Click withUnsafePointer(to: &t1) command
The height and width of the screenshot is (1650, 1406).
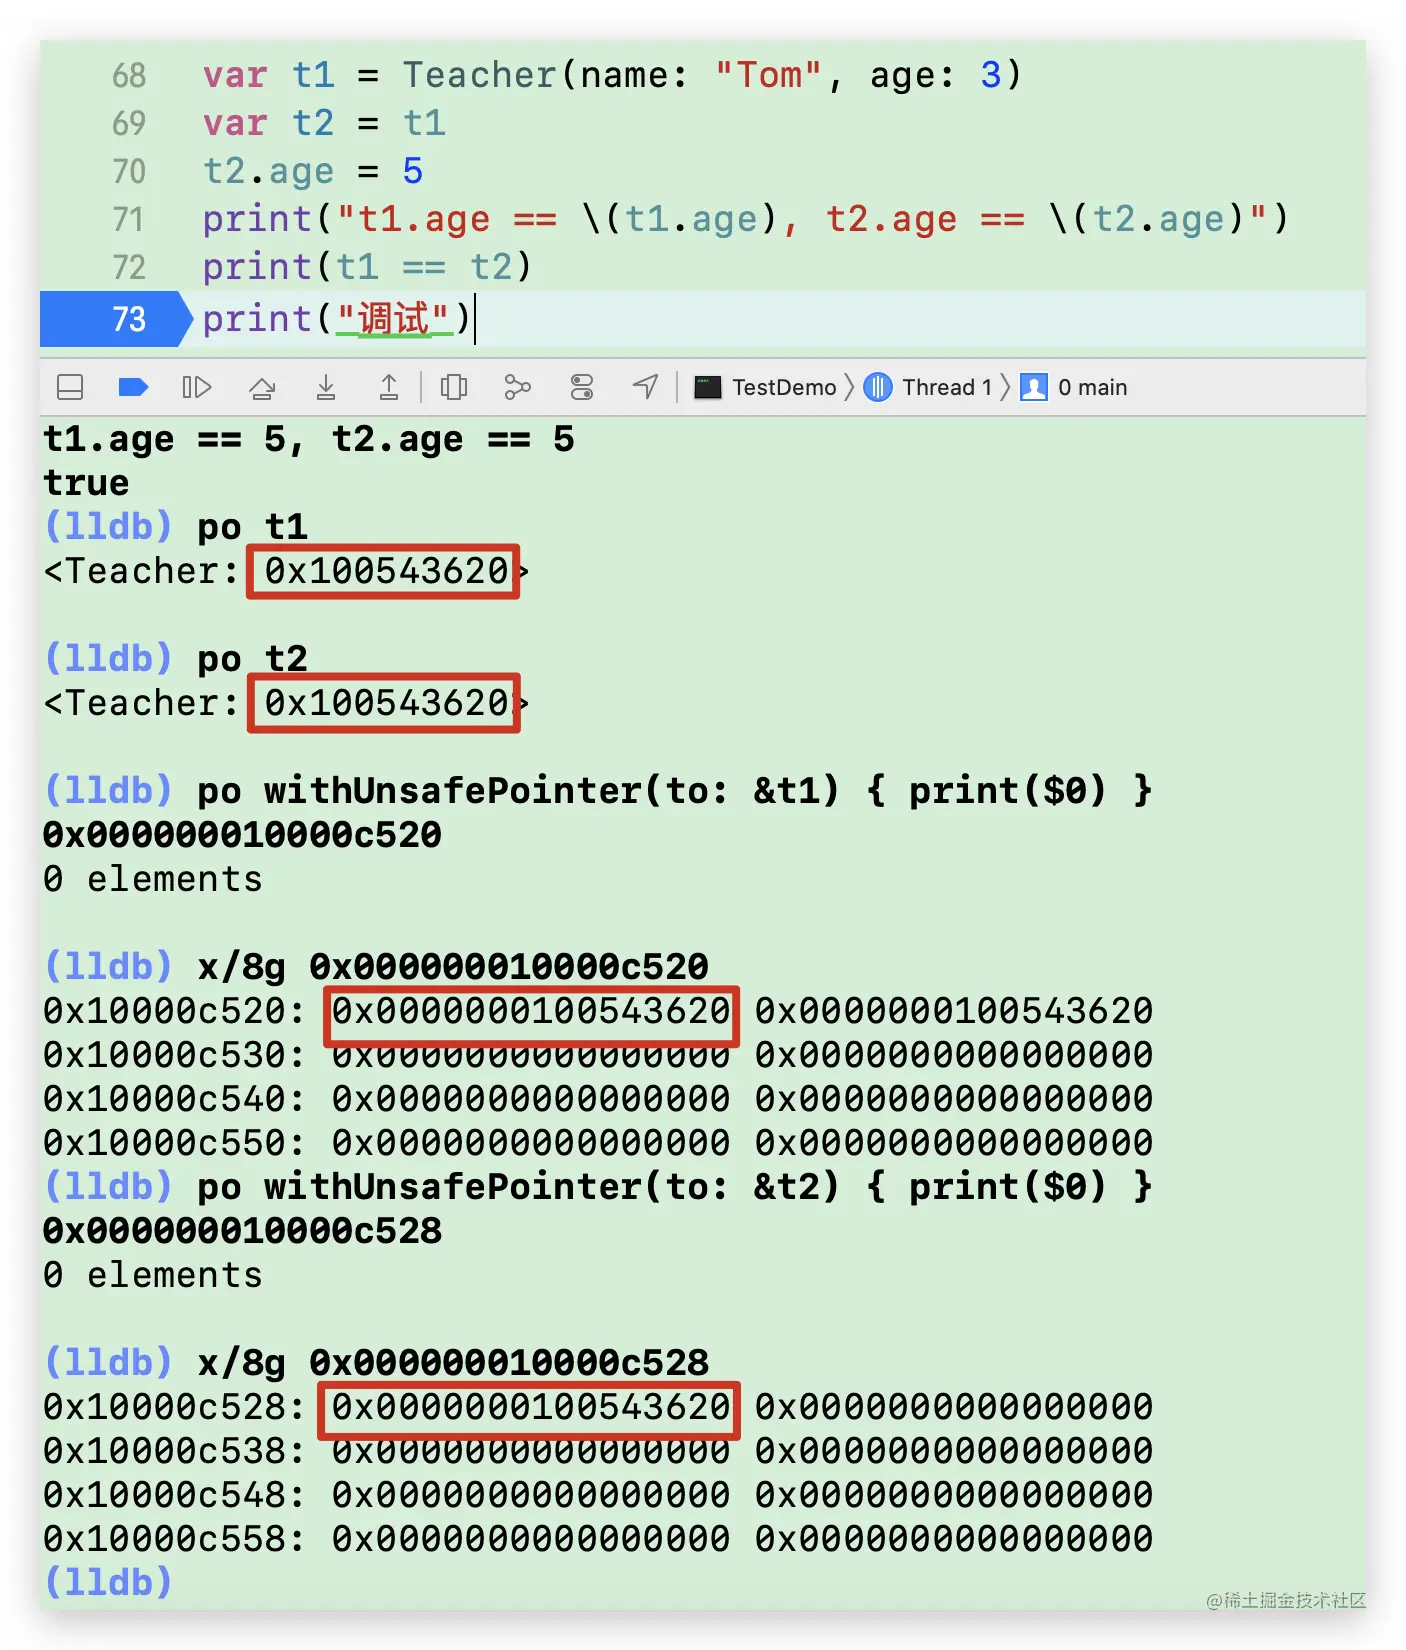(675, 791)
